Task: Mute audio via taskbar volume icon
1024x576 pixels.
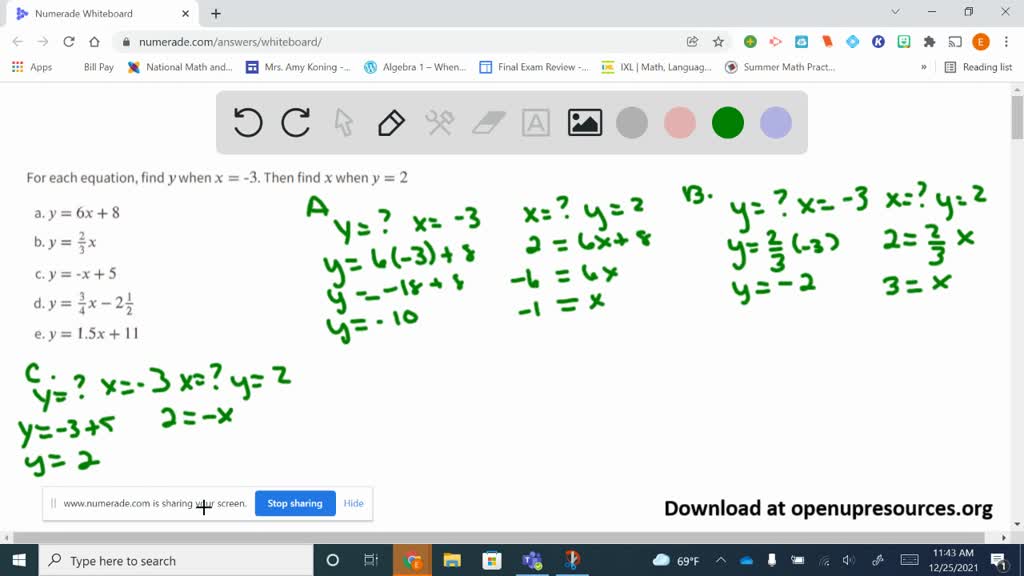Action: coord(849,560)
